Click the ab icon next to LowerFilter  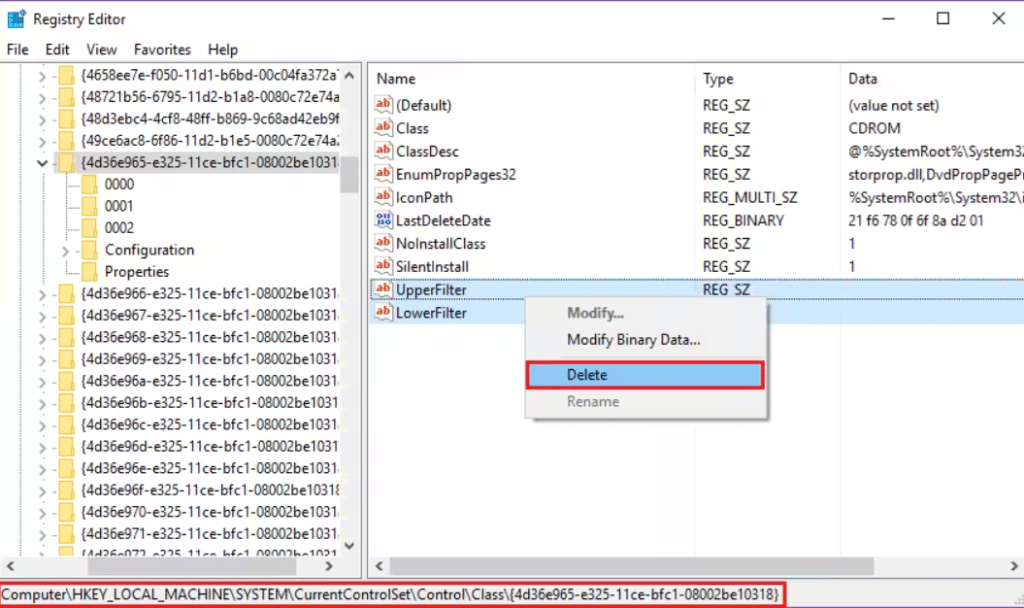click(382, 312)
